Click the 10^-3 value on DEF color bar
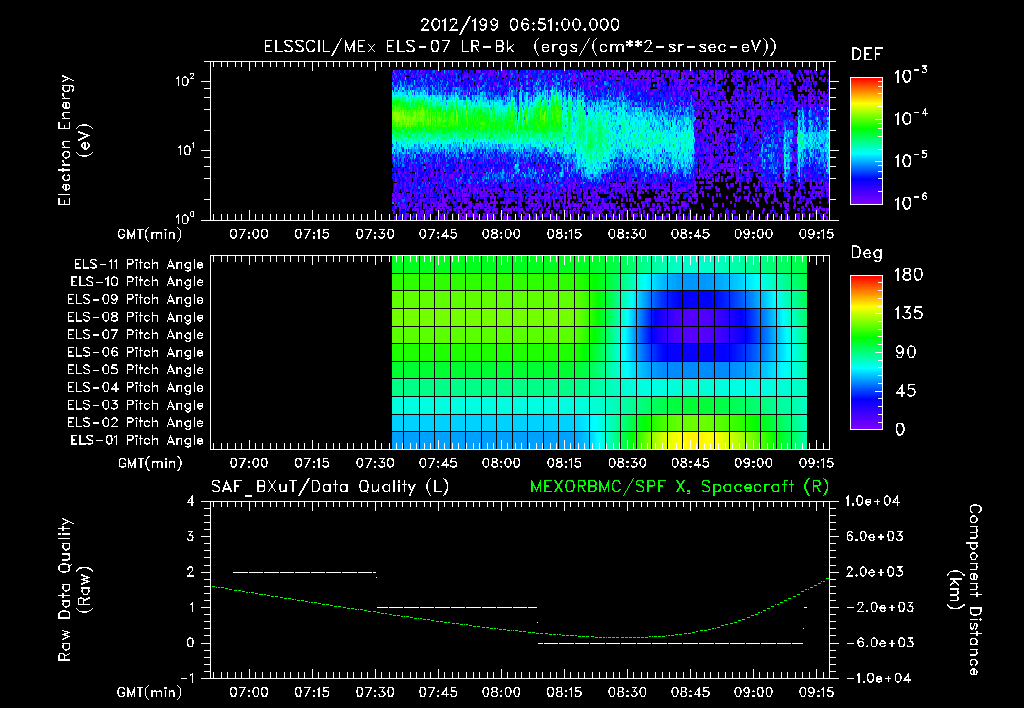 [910, 76]
